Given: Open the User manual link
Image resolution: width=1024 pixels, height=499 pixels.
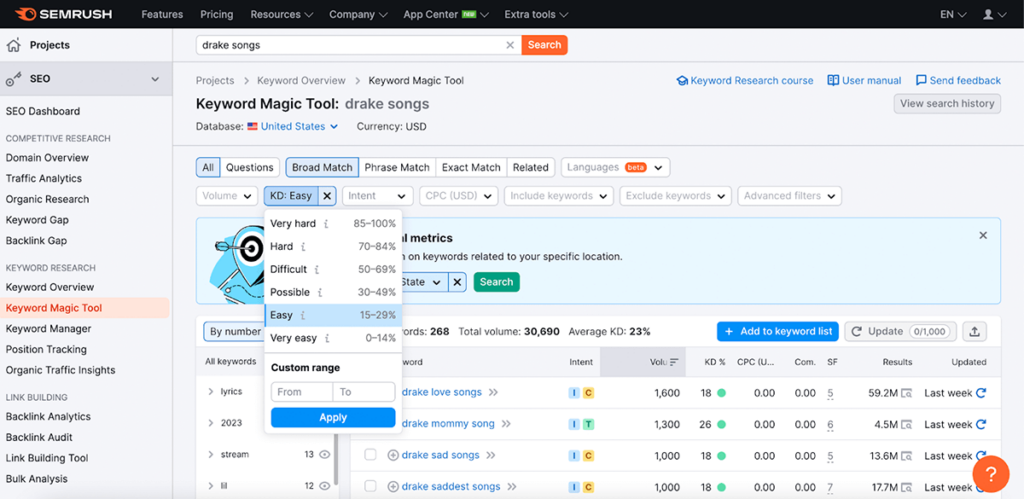Looking at the screenshot, I should point(864,80).
